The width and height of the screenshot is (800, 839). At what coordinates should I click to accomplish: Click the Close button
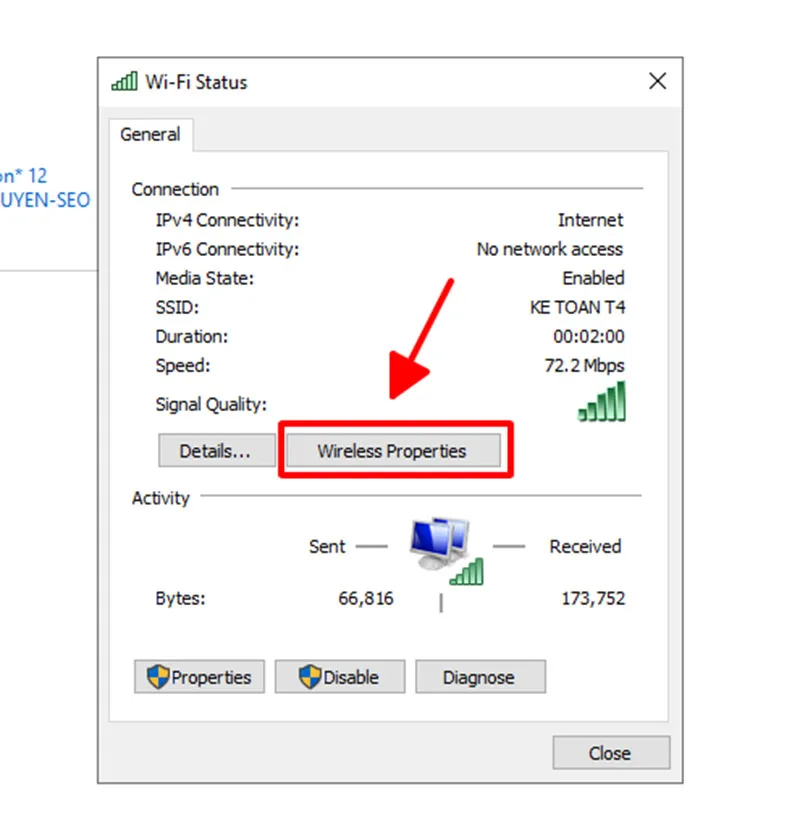(x=611, y=753)
